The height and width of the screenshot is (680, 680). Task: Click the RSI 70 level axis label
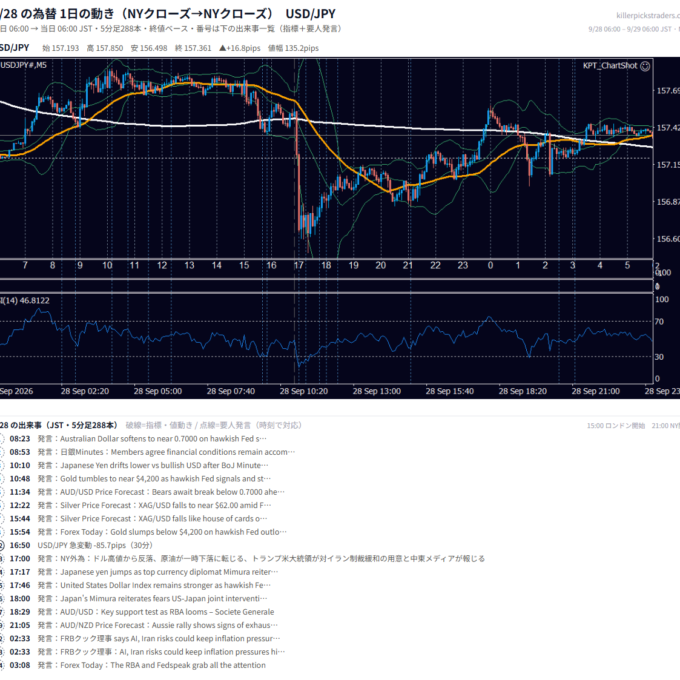coord(659,322)
